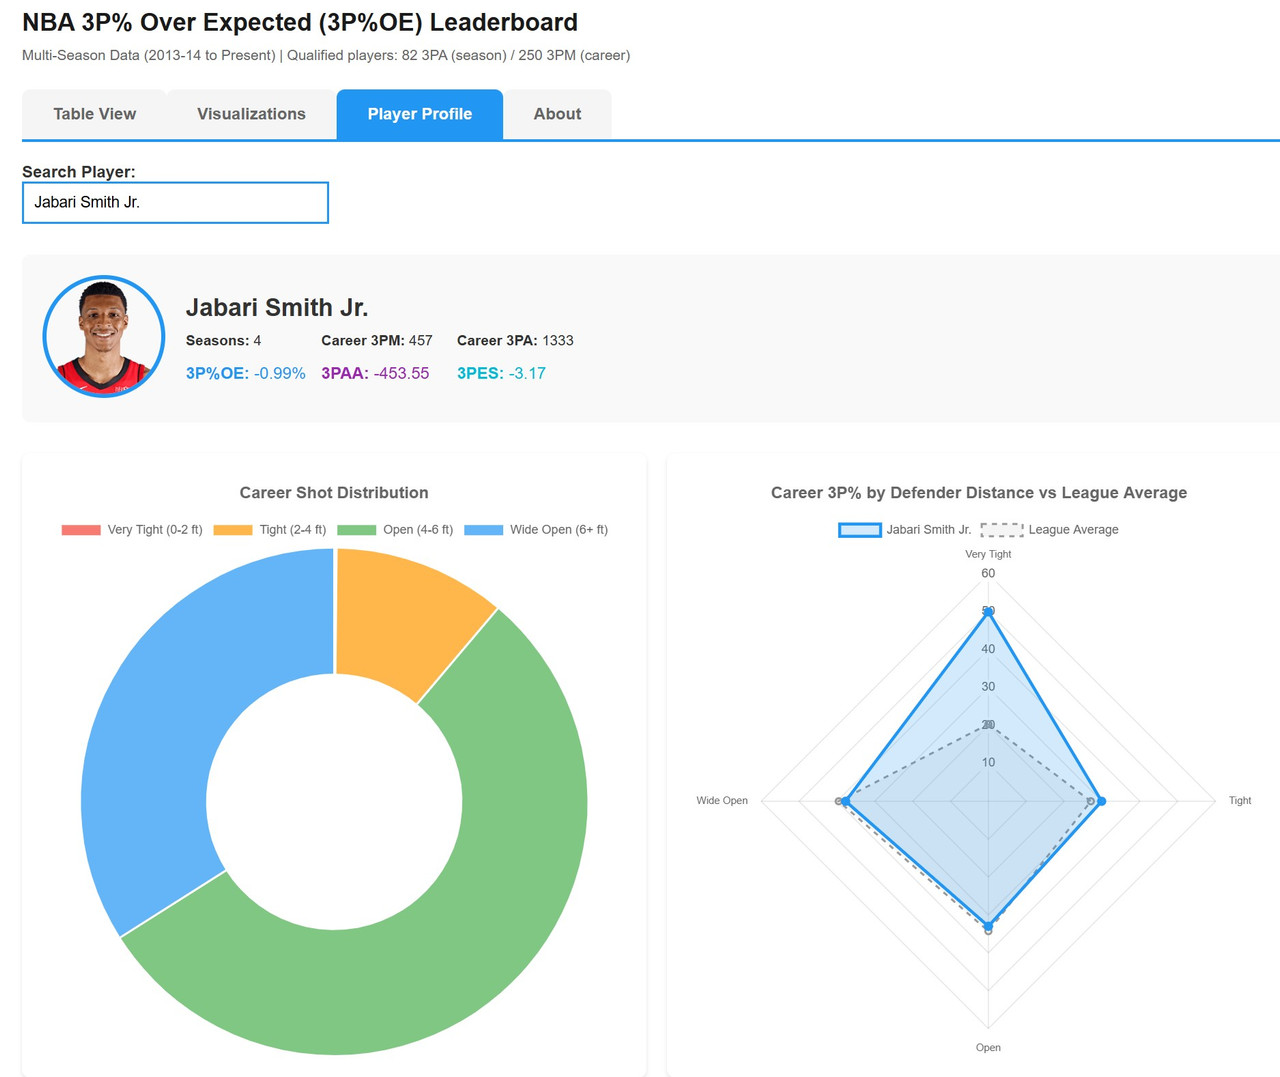Click the Wide Open radar axis label
The height and width of the screenshot is (1077, 1280).
(722, 801)
